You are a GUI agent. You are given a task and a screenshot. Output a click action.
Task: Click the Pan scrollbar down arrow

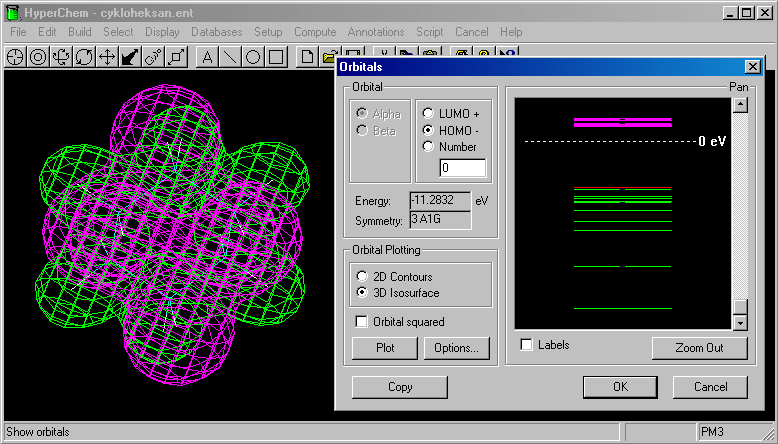740,323
